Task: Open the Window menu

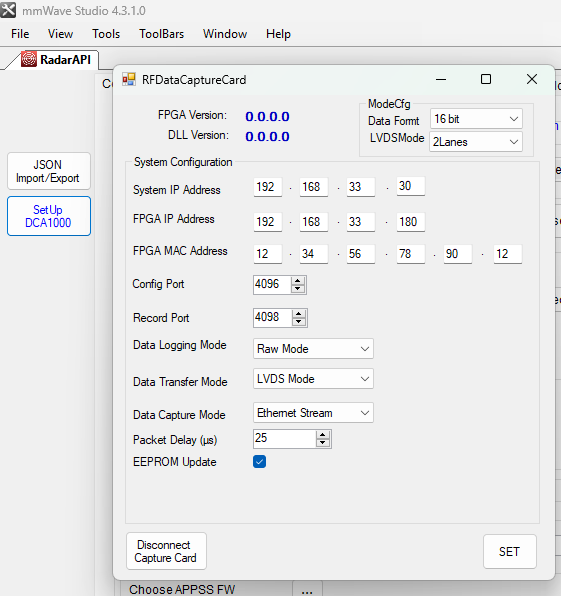Action: [225, 34]
